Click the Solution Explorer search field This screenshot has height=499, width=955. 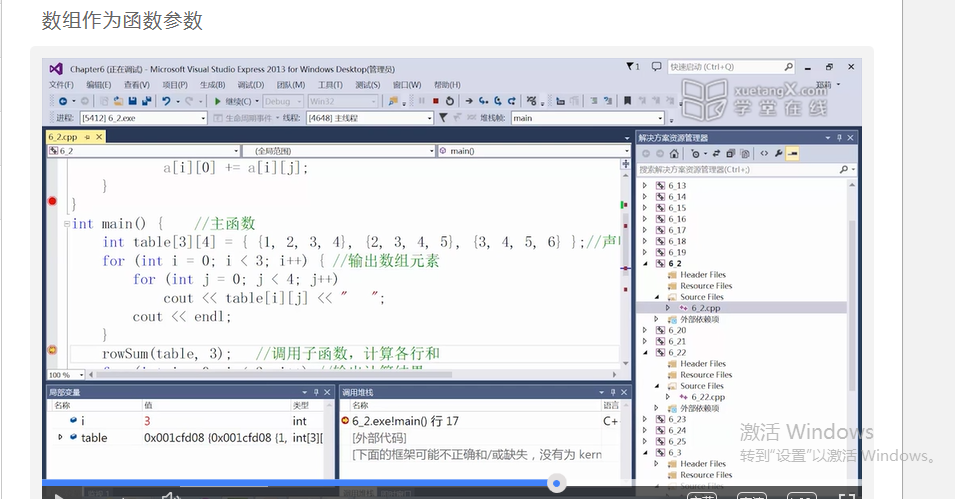point(746,169)
